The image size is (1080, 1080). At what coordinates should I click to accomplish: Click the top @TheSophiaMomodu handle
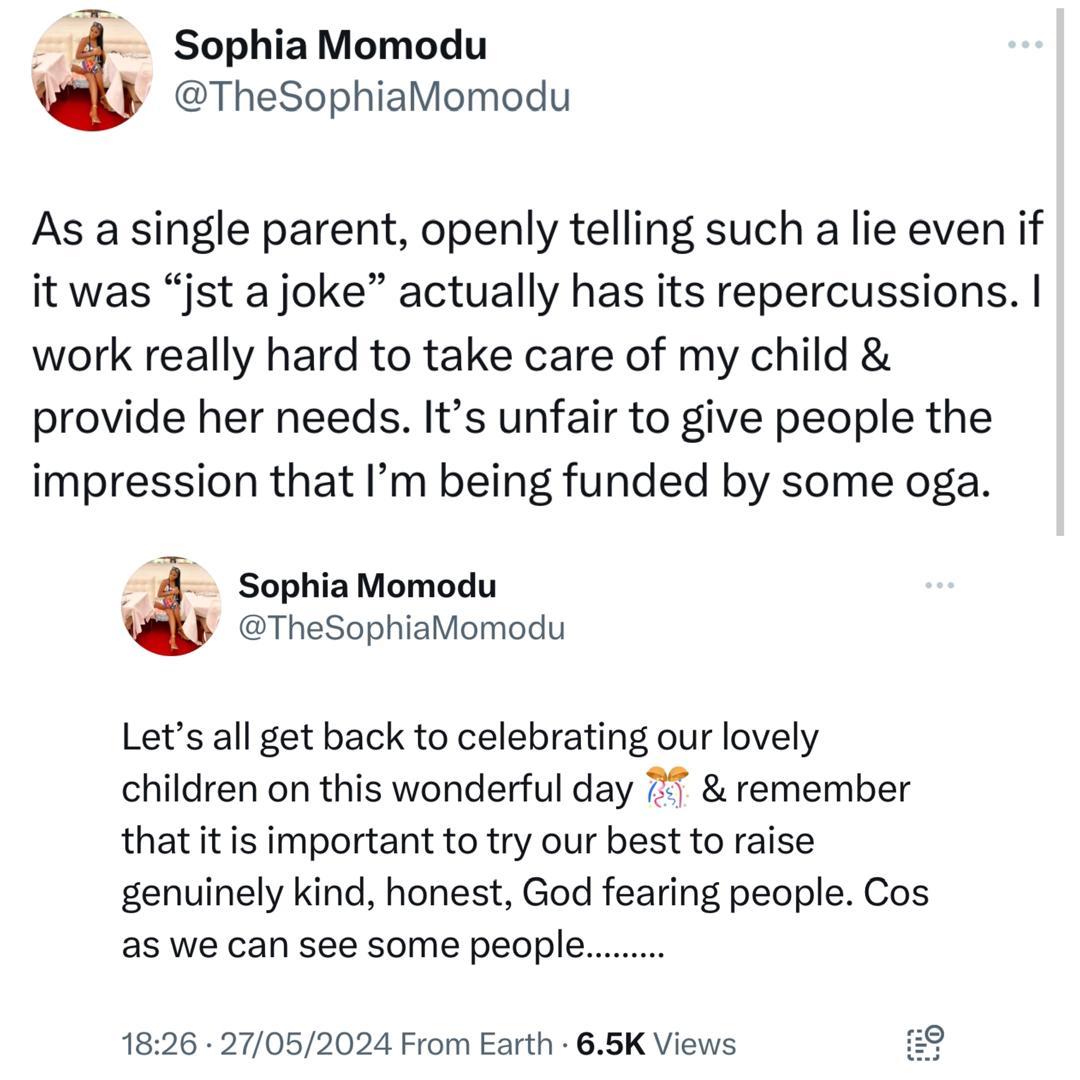tap(371, 97)
